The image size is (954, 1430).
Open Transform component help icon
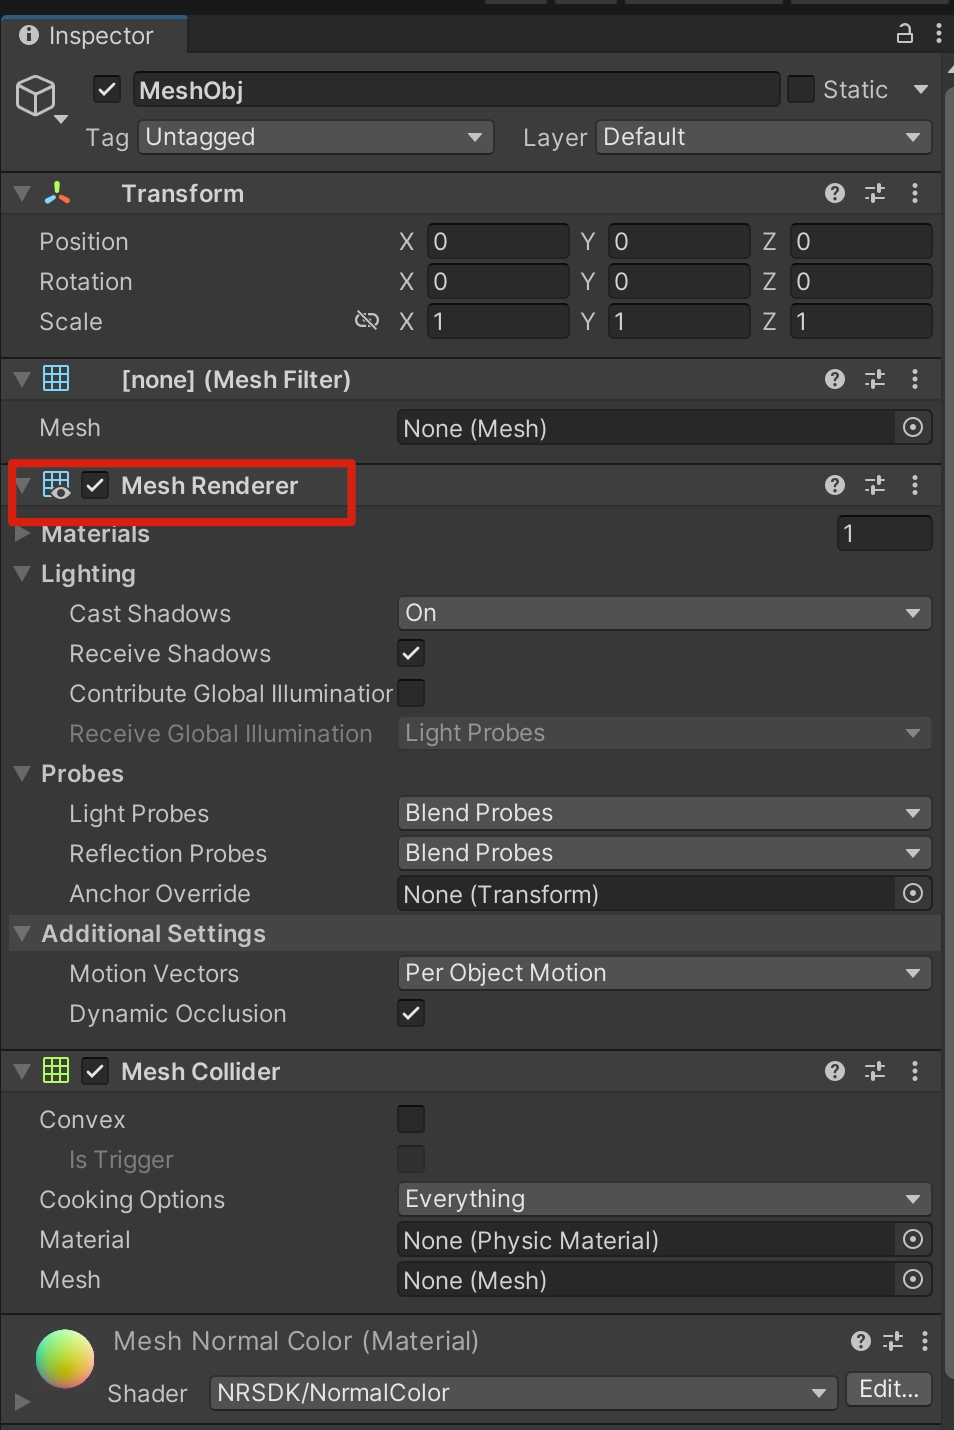pyautogui.click(x=835, y=193)
